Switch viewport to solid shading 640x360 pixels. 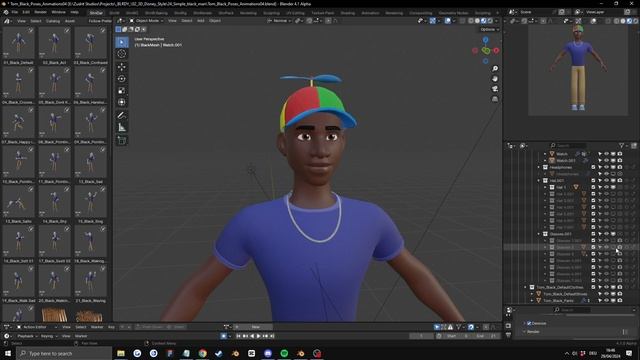(x=477, y=20)
